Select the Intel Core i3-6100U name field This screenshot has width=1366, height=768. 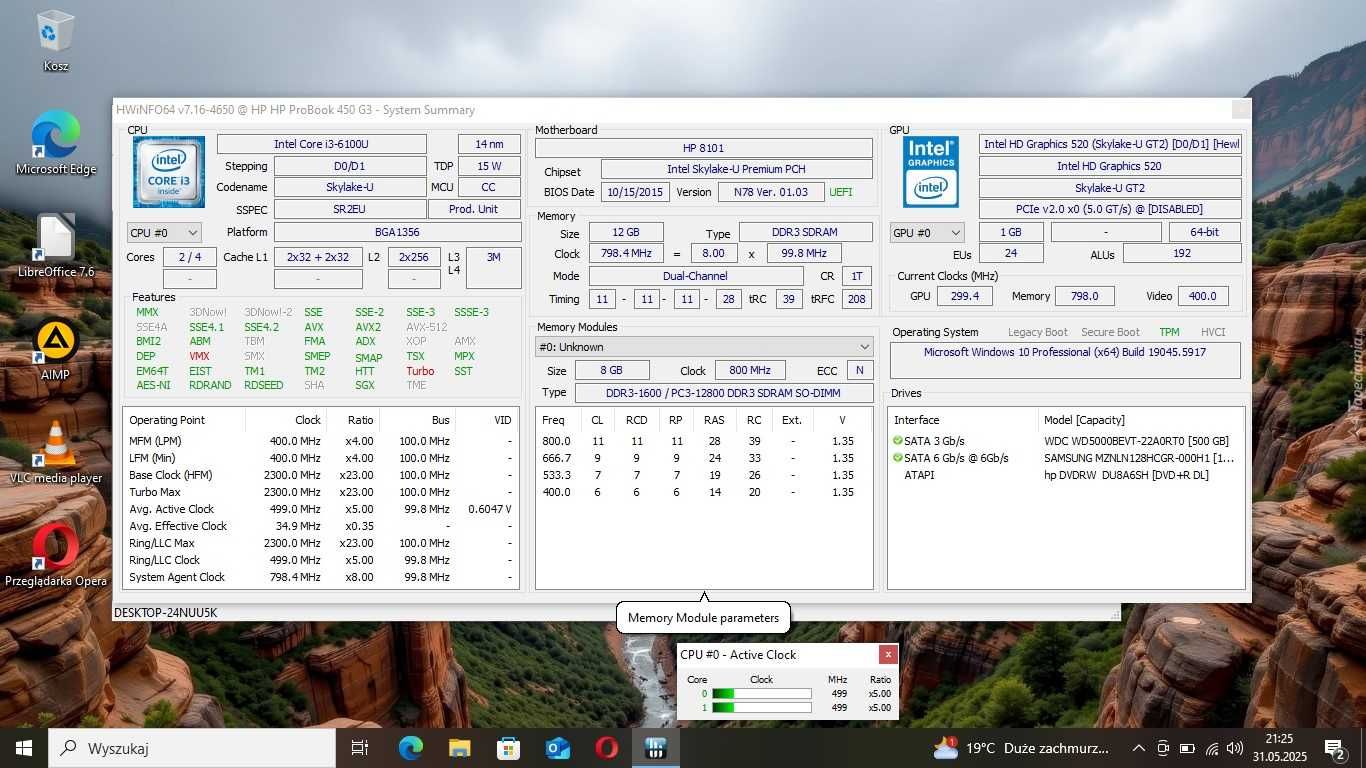coord(322,144)
